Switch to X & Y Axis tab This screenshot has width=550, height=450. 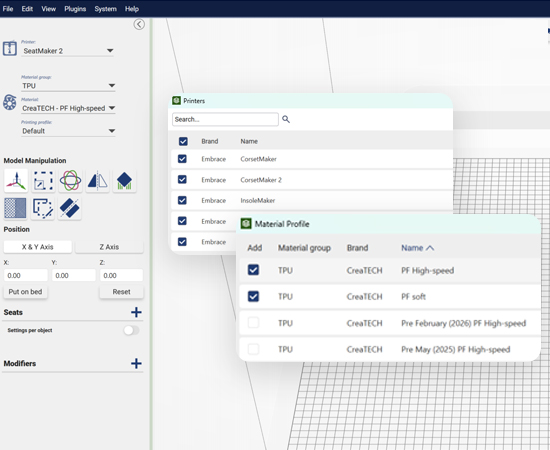[38, 247]
